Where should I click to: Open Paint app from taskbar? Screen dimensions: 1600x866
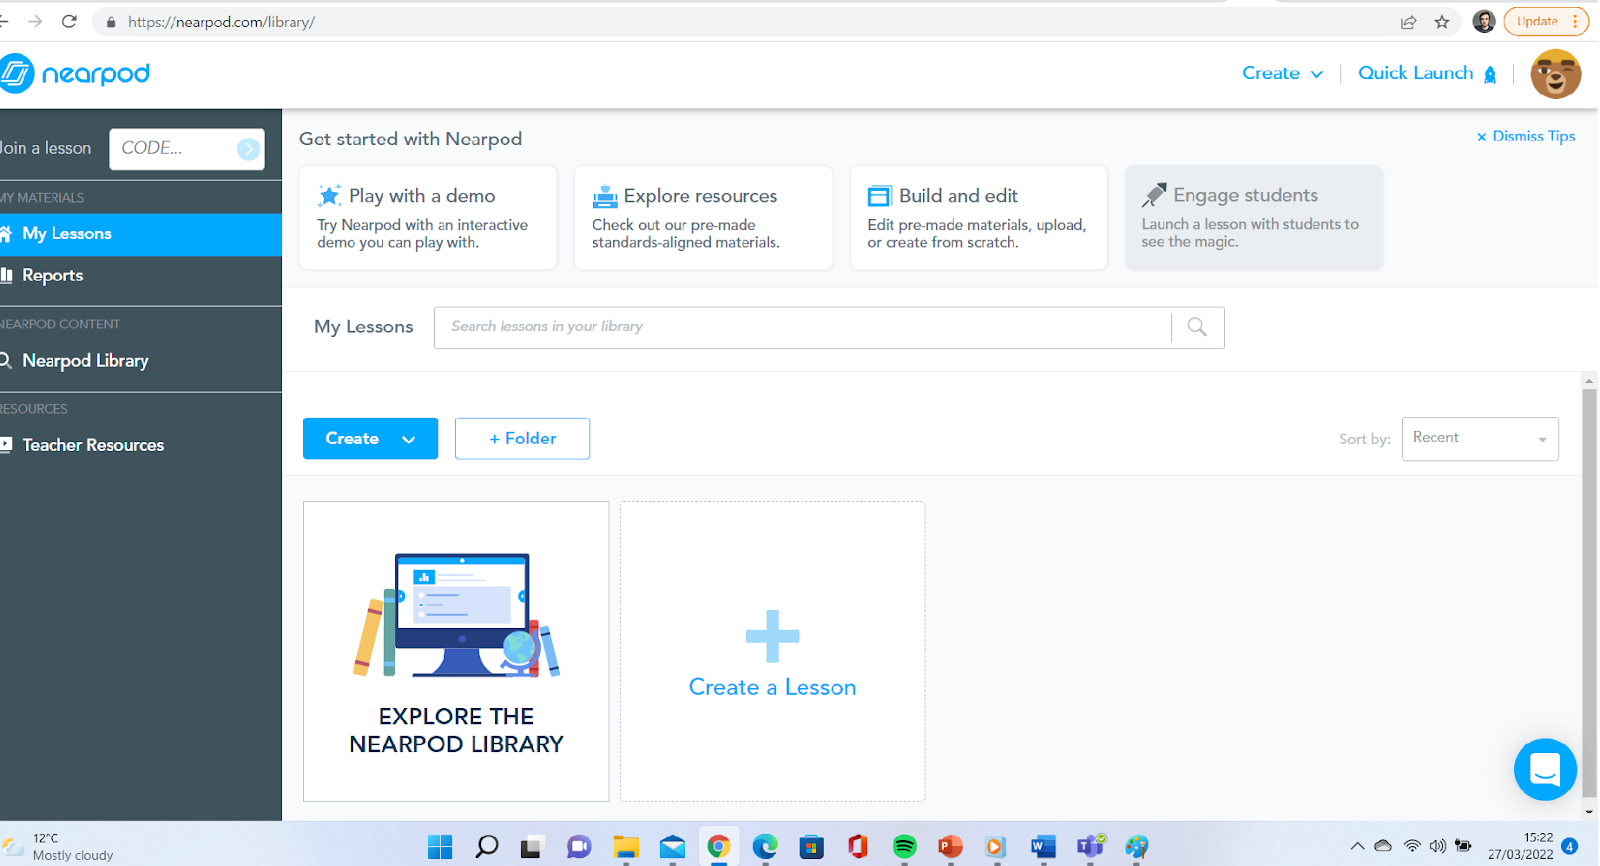(x=1136, y=847)
